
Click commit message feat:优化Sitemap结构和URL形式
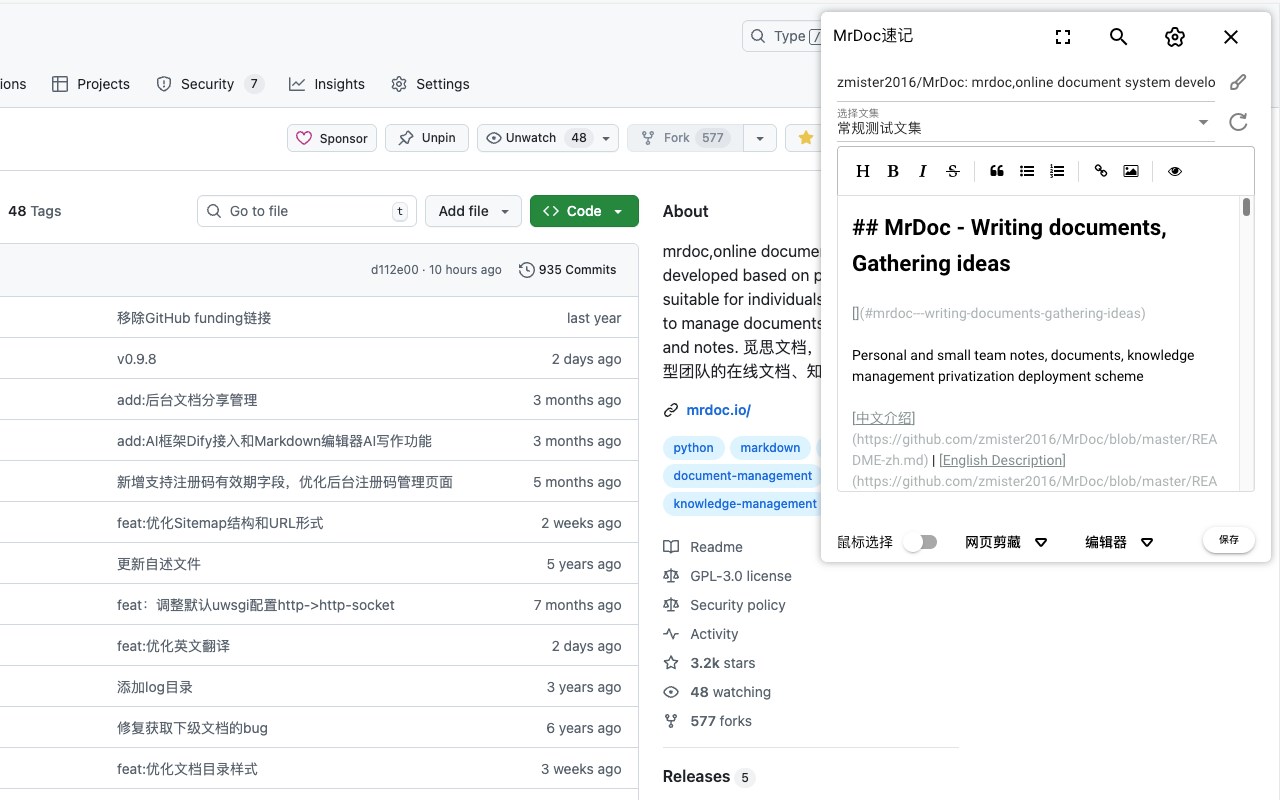click(220, 523)
